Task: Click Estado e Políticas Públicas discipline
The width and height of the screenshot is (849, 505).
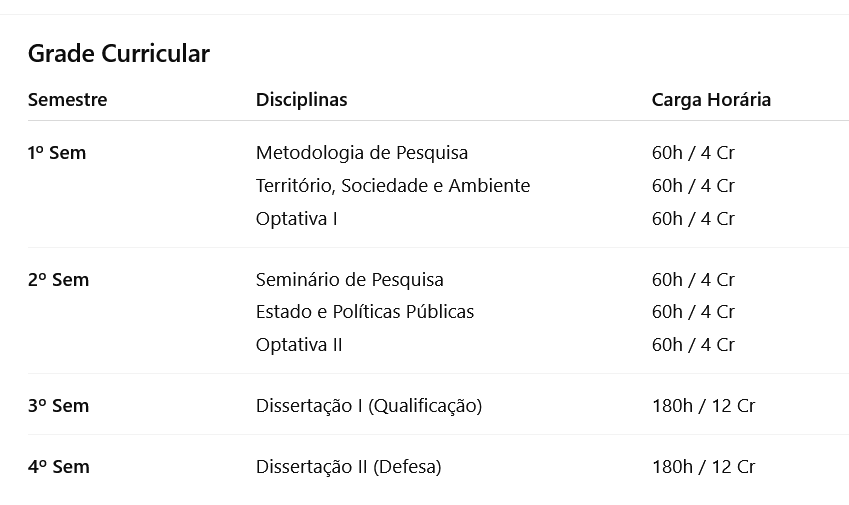Action: 365,312
